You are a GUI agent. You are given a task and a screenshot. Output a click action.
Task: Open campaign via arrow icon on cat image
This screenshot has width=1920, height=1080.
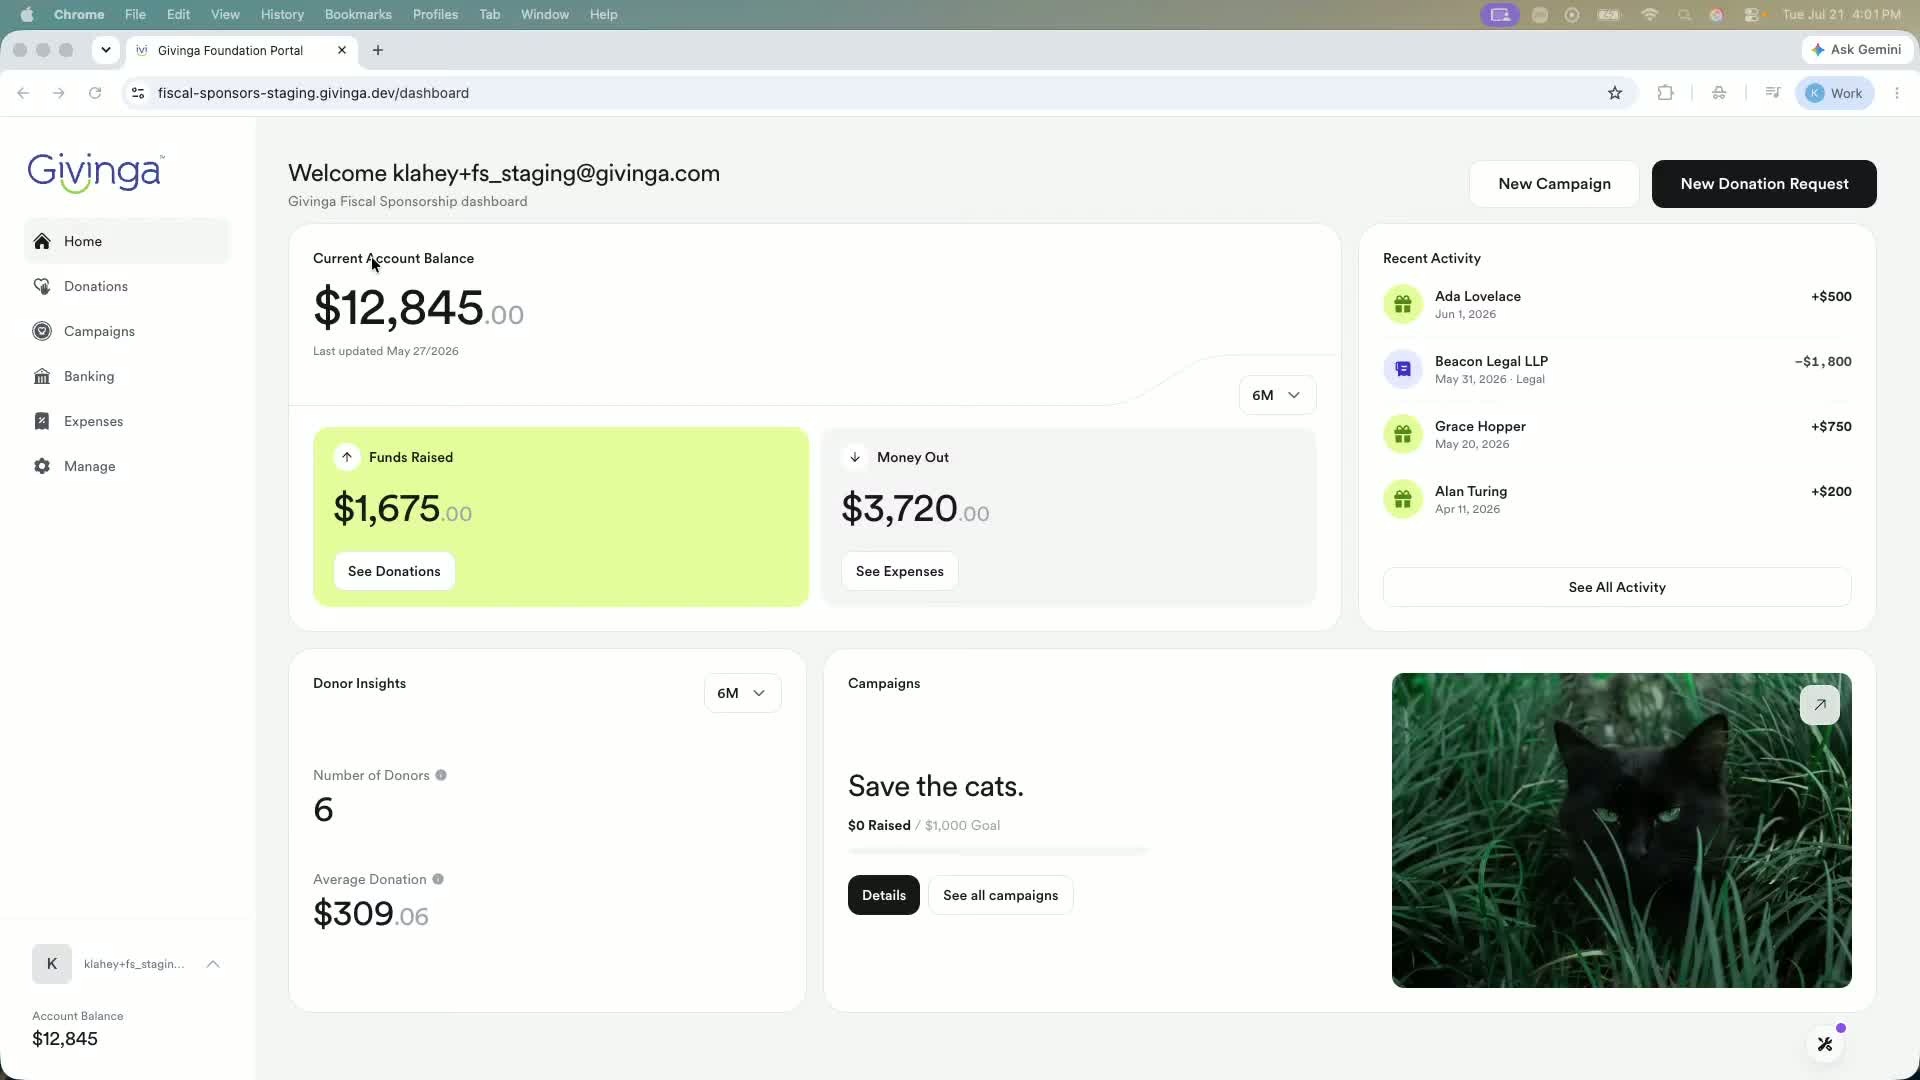coord(1820,705)
